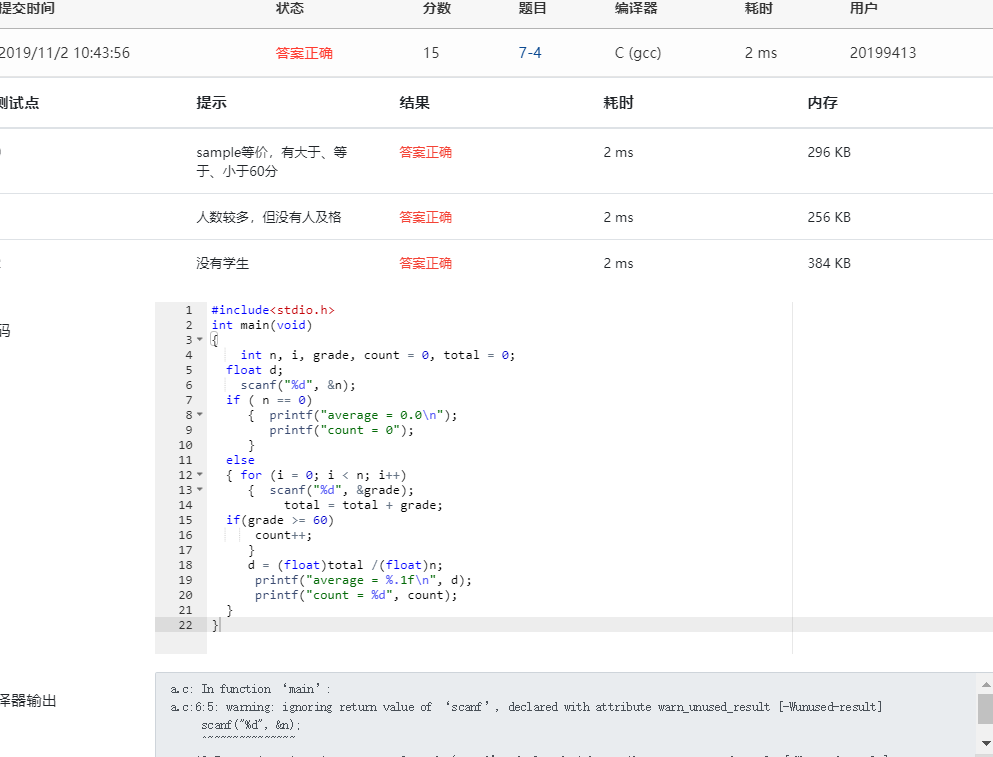This screenshot has height=757, width=993.
Task: Click the 分数 column header
Action: coord(437,8)
